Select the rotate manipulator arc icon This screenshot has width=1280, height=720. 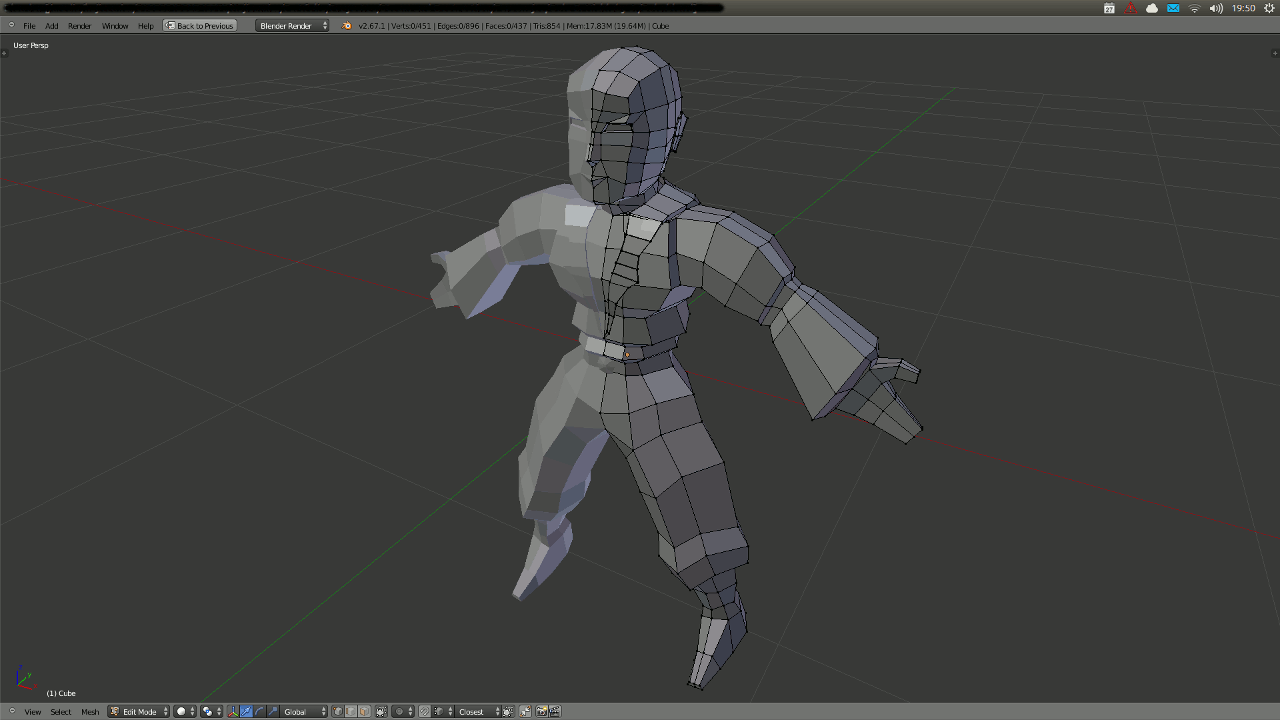(259, 712)
